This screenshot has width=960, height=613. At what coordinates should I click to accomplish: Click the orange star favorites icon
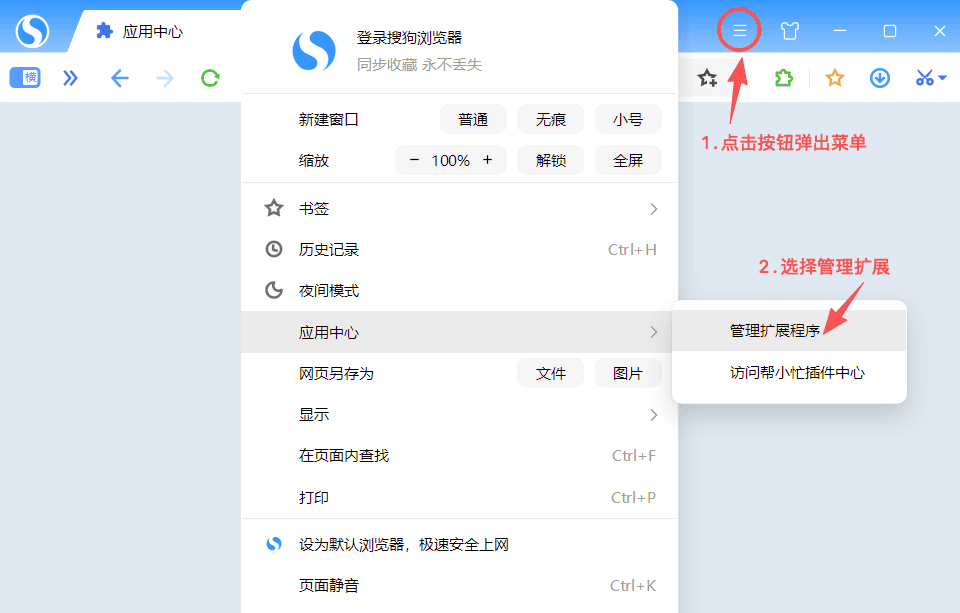(x=835, y=78)
